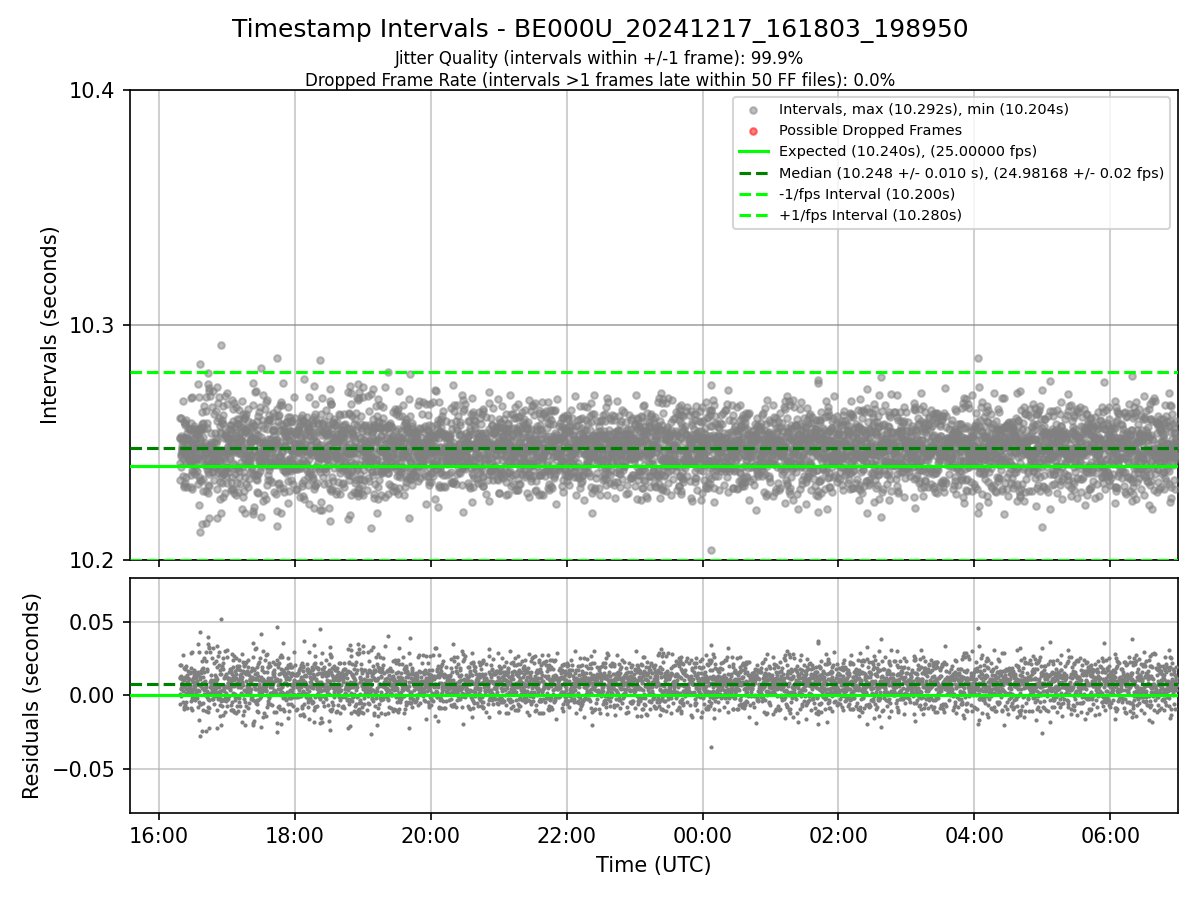Click the 22:00 time tick label
This screenshot has height=900, width=1200.
567,836
